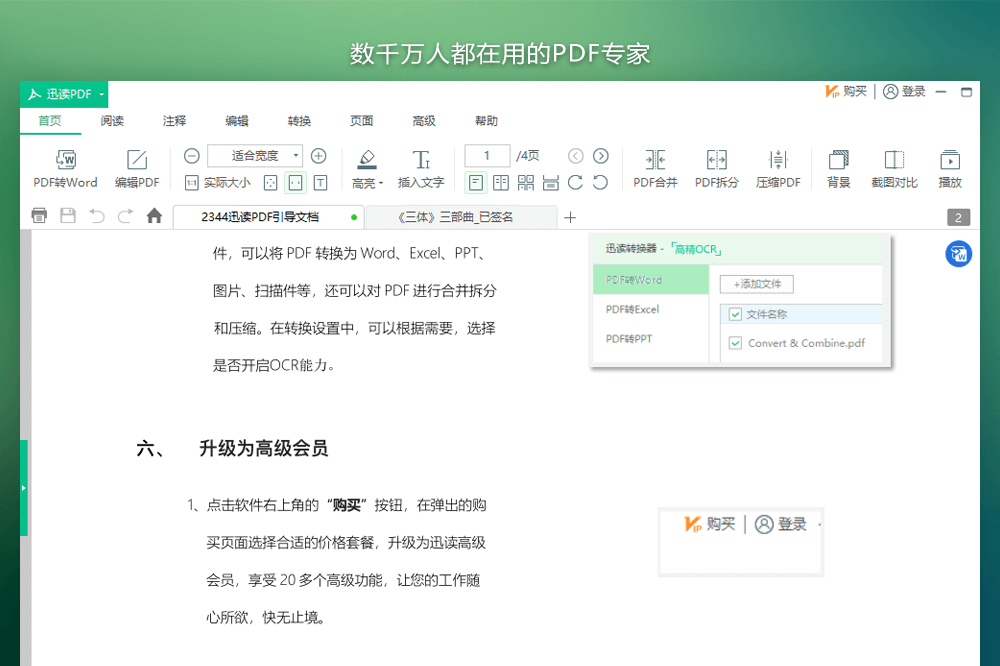Switch to the 注释 ribbon tab
The image size is (1000, 666).
(174, 121)
